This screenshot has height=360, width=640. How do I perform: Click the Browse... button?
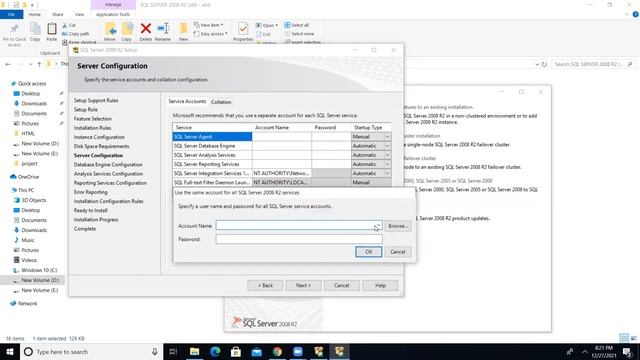[x=398, y=226]
